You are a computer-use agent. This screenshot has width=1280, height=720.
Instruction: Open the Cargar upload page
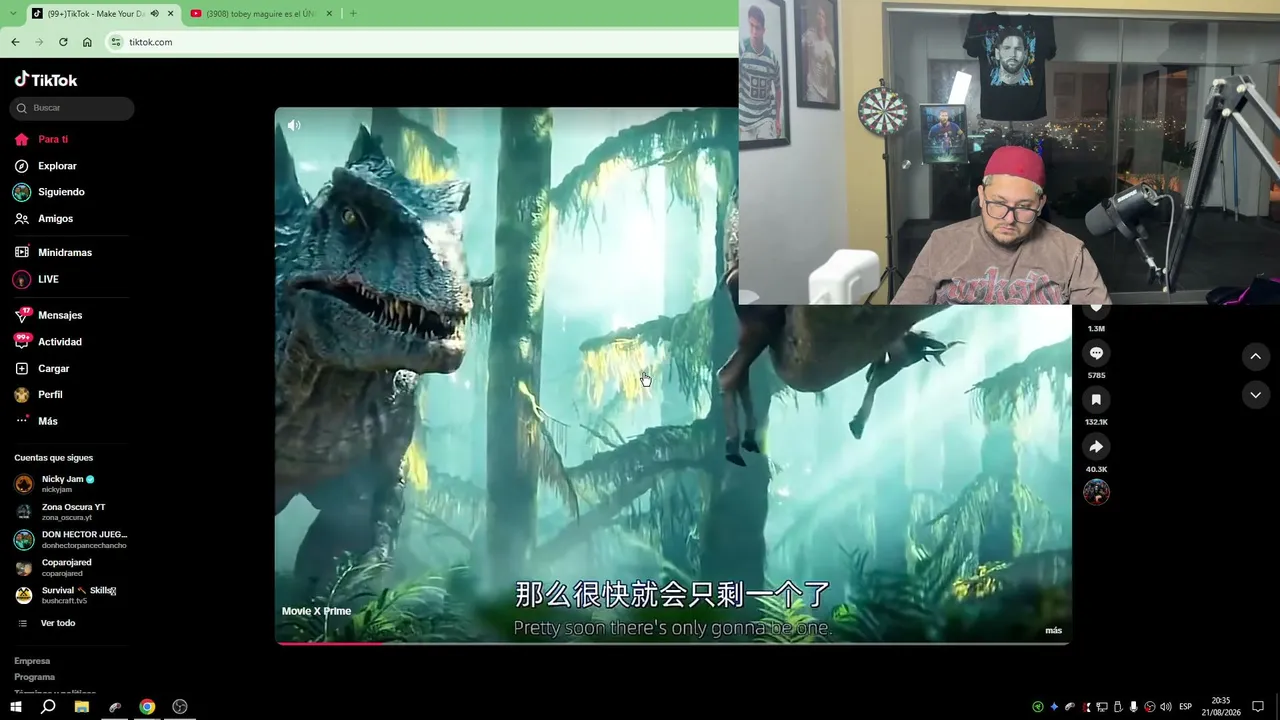pos(43,368)
